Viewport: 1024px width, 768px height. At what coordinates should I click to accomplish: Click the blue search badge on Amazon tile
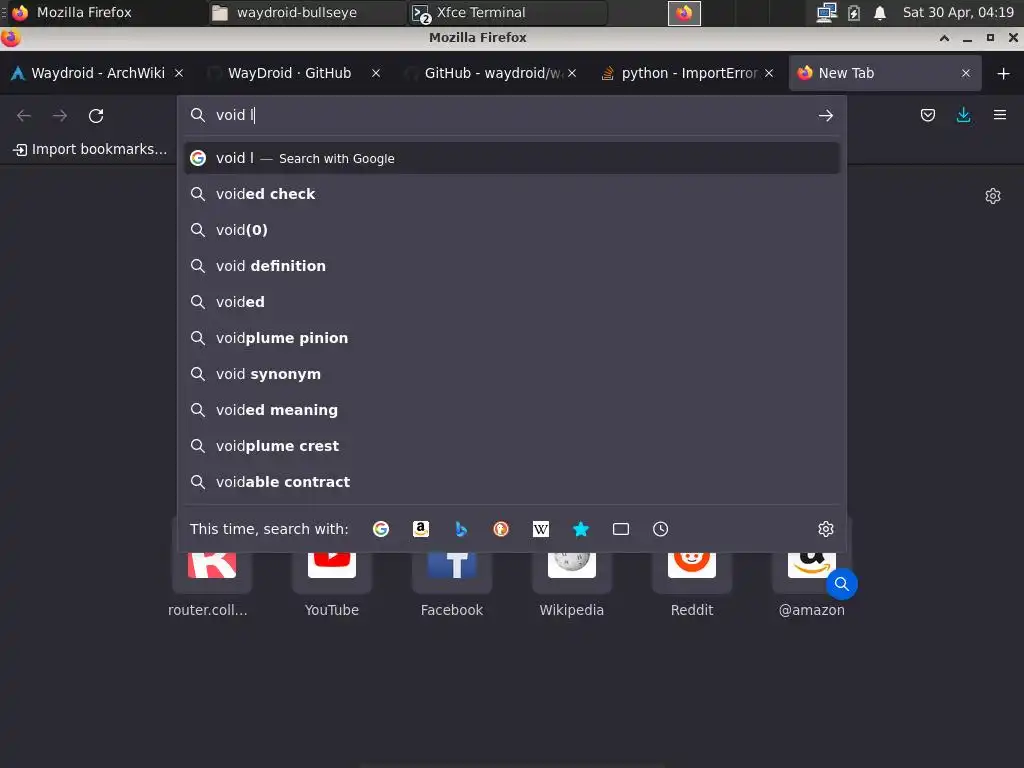(x=842, y=584)
